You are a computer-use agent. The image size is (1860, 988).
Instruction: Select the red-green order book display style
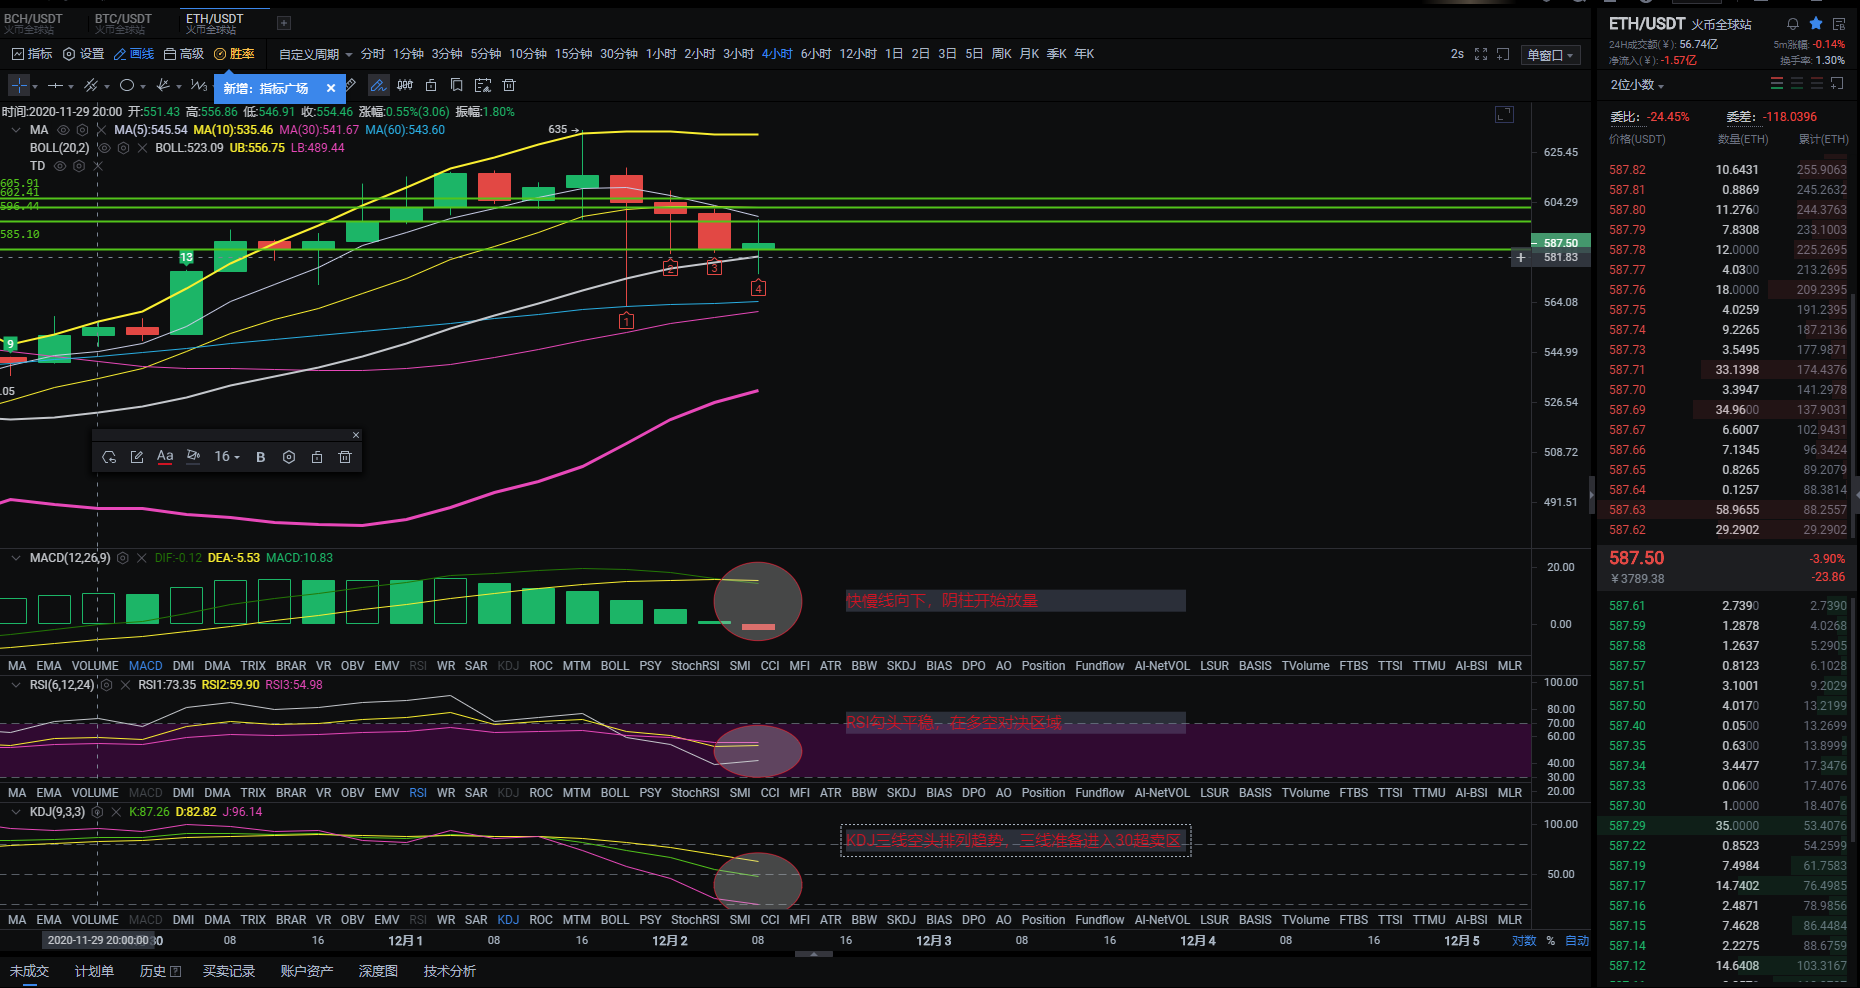(x=1777, y=83)
